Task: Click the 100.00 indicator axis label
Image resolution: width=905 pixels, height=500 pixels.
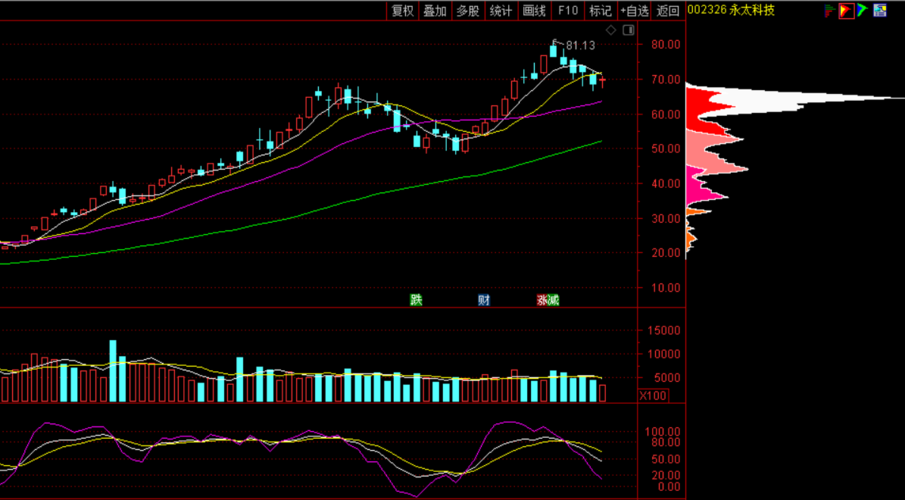Action: tap(663, 432)
